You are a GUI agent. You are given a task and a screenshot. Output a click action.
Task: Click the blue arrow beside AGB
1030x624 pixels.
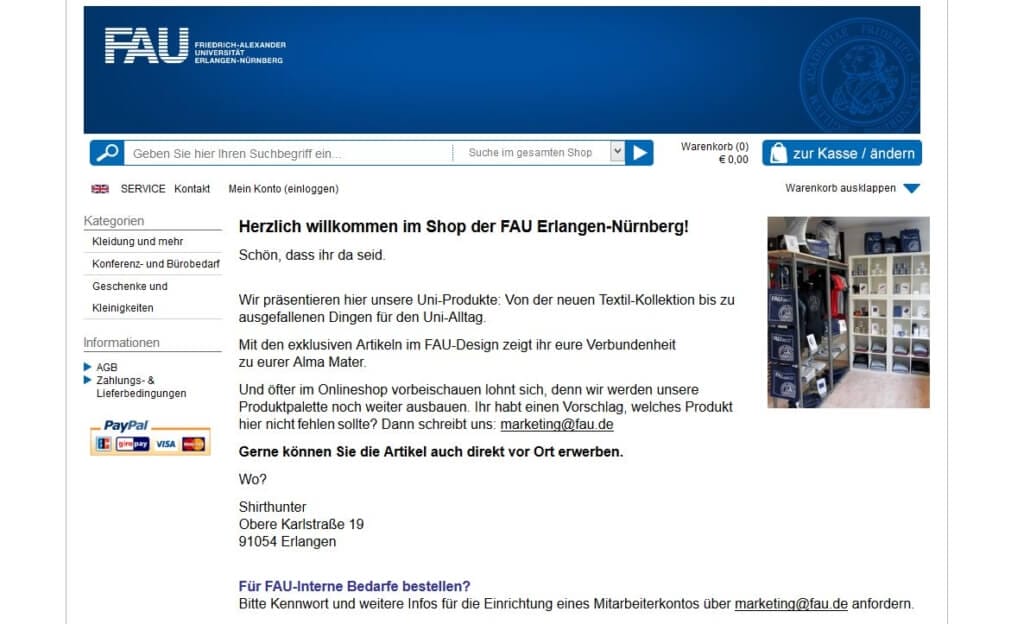click(87, 367)
